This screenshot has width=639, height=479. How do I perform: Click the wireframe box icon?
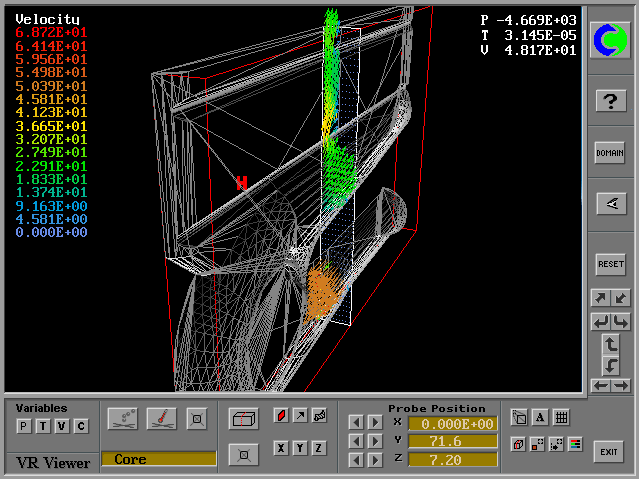[x=242, y=418]
